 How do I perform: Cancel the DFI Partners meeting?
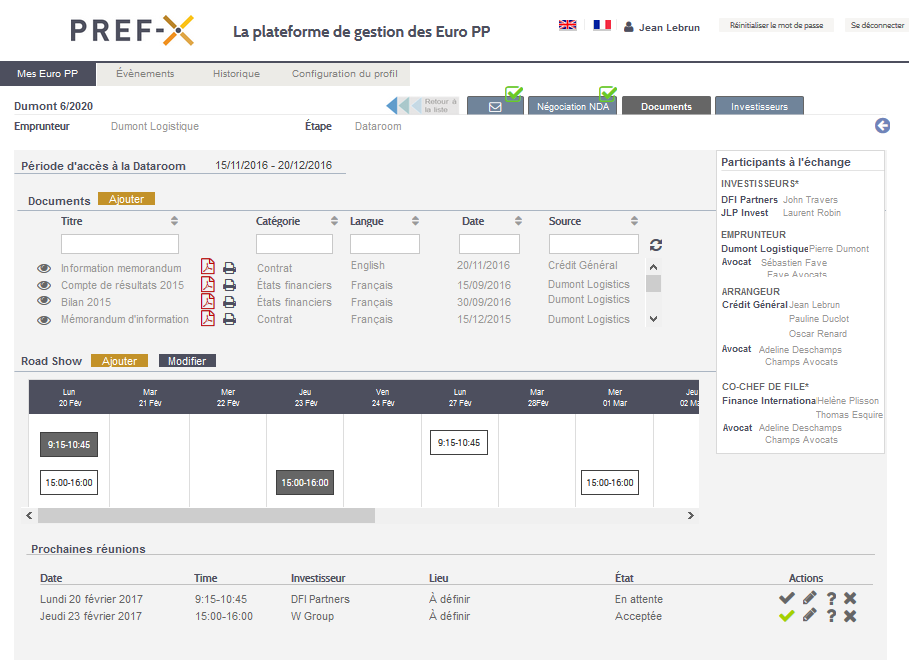(850, 598)
